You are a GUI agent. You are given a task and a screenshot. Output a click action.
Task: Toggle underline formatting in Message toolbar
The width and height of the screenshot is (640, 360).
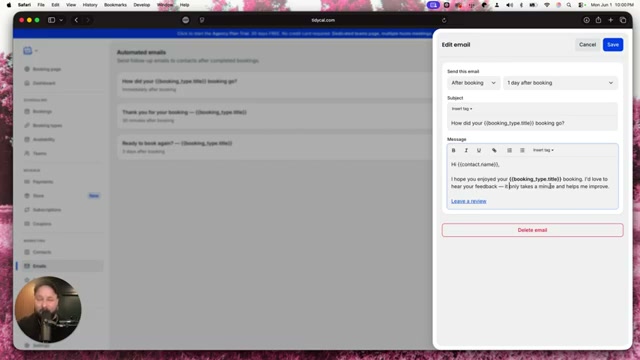point(479,150)
